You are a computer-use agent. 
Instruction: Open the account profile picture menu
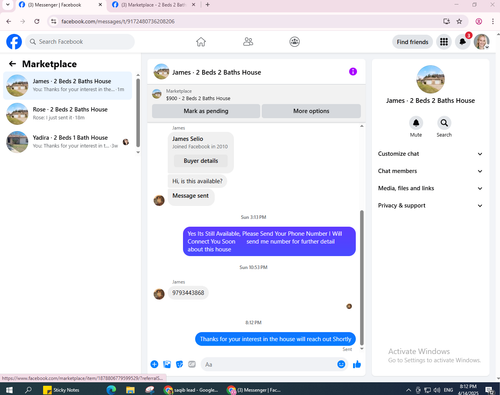point(482,42)
